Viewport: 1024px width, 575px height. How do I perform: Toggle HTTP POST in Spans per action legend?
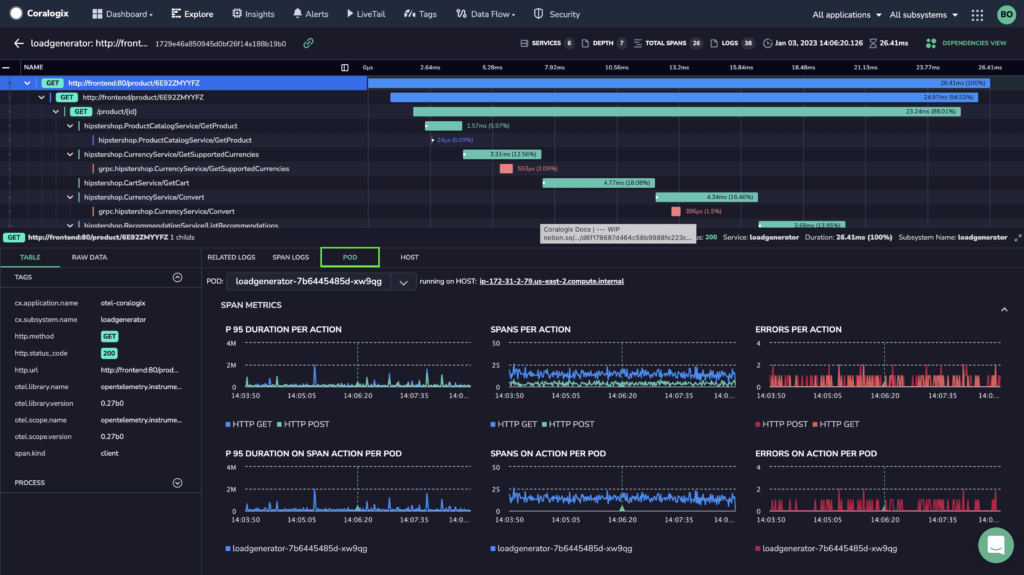(x=568, y=424)
